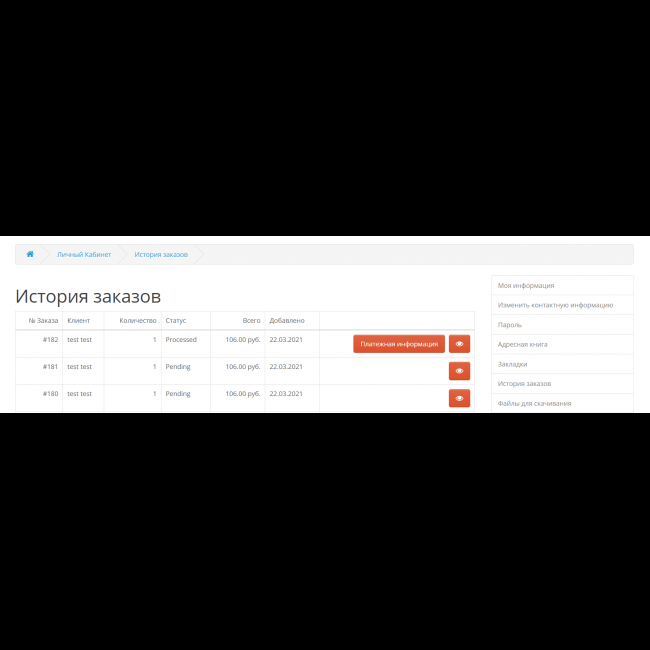This screenshot has width=650, height=650.
Task: Open order #181 with the eye button
Action: pyautogui.click(x=459, y=371)
